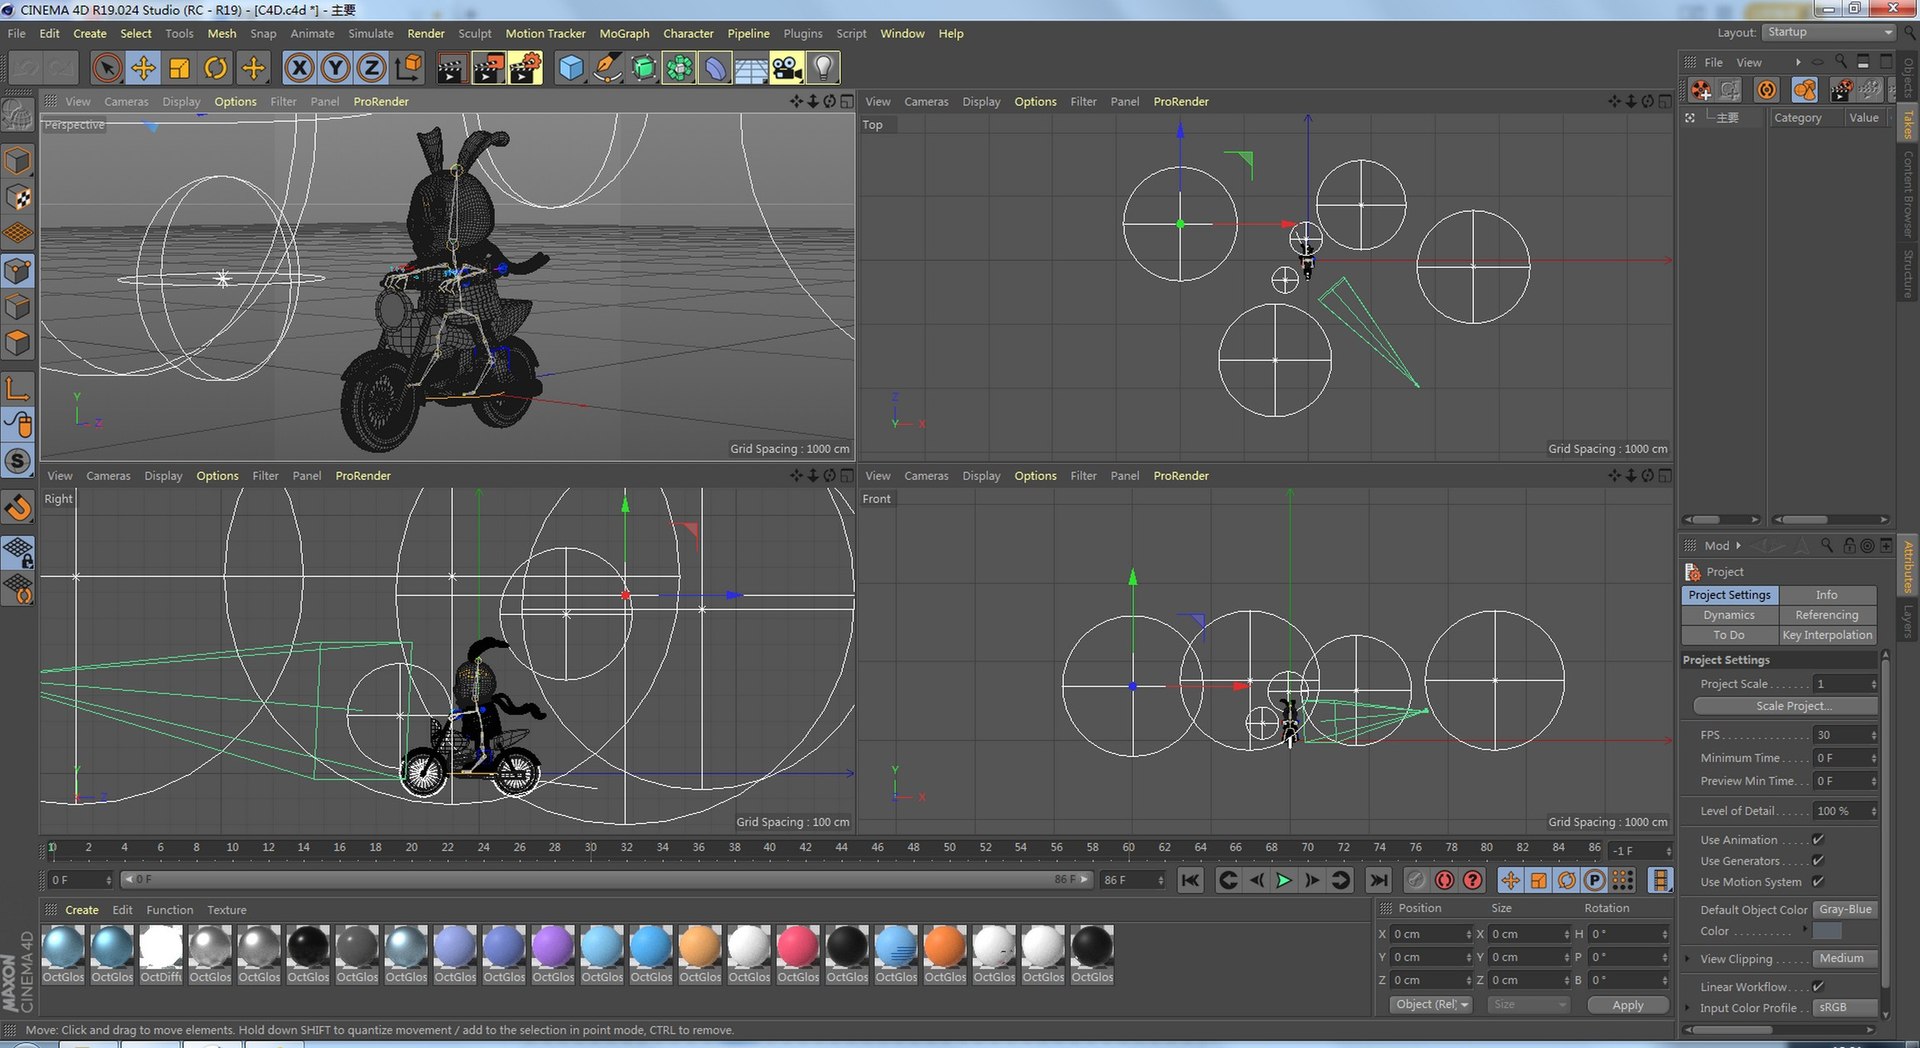The width and height of the screenshot is (1920, 1048).
Task: Open Input Color Profile sRGB dropdown
Action: [x=1845, y=1008]
